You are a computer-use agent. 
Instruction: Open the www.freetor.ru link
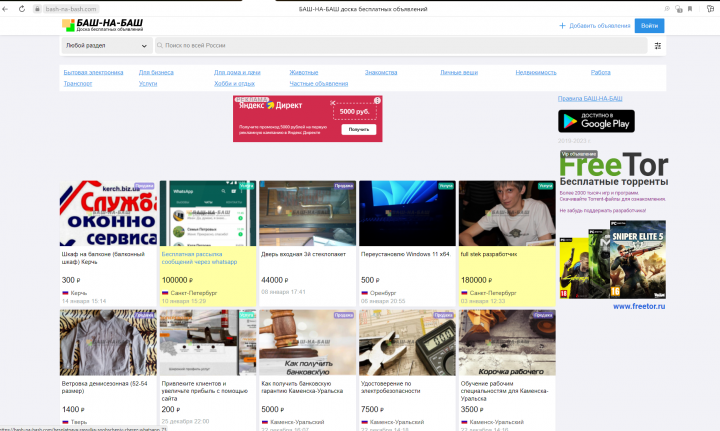[x=639, y=306]
